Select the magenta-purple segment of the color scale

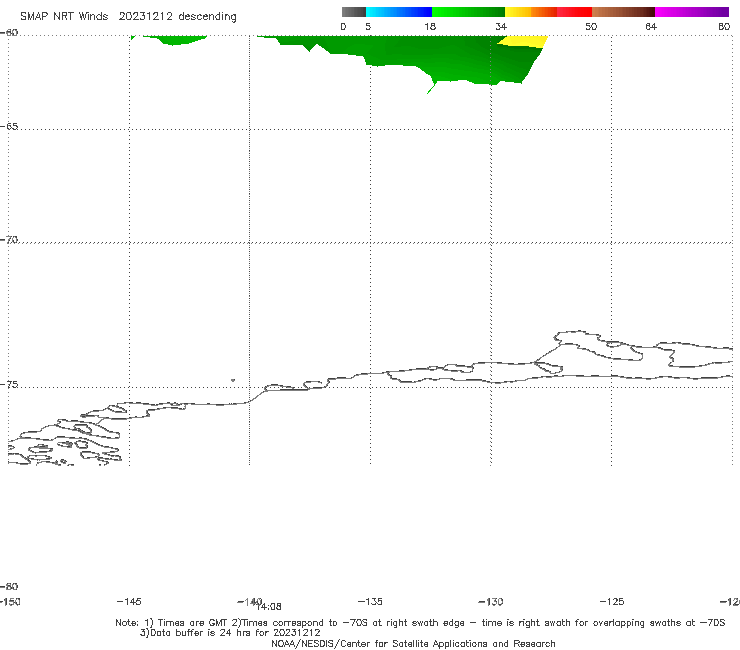(692, 12)
